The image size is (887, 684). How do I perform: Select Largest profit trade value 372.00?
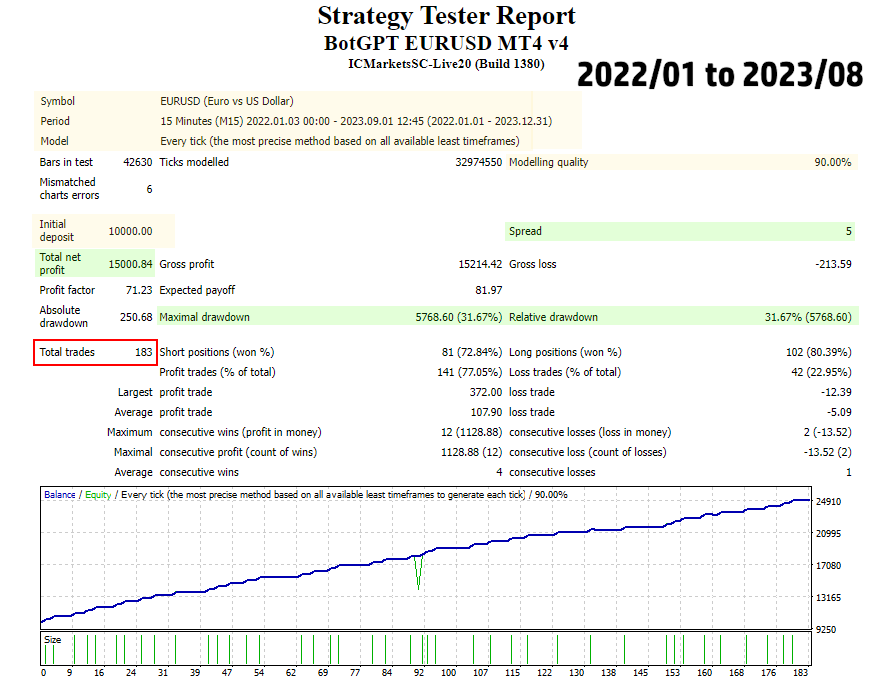(x=486, y=392)
